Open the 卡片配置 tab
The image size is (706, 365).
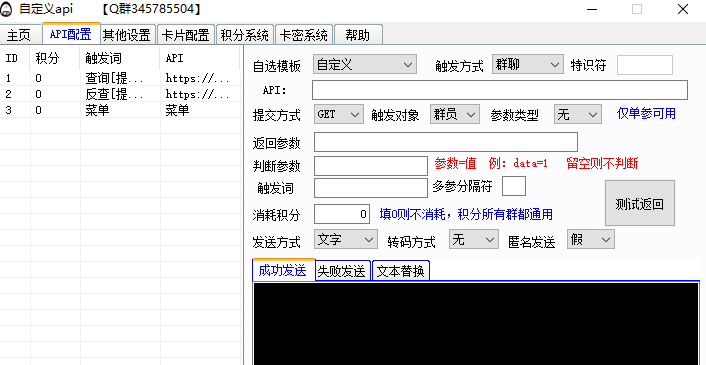click(186, 35)
